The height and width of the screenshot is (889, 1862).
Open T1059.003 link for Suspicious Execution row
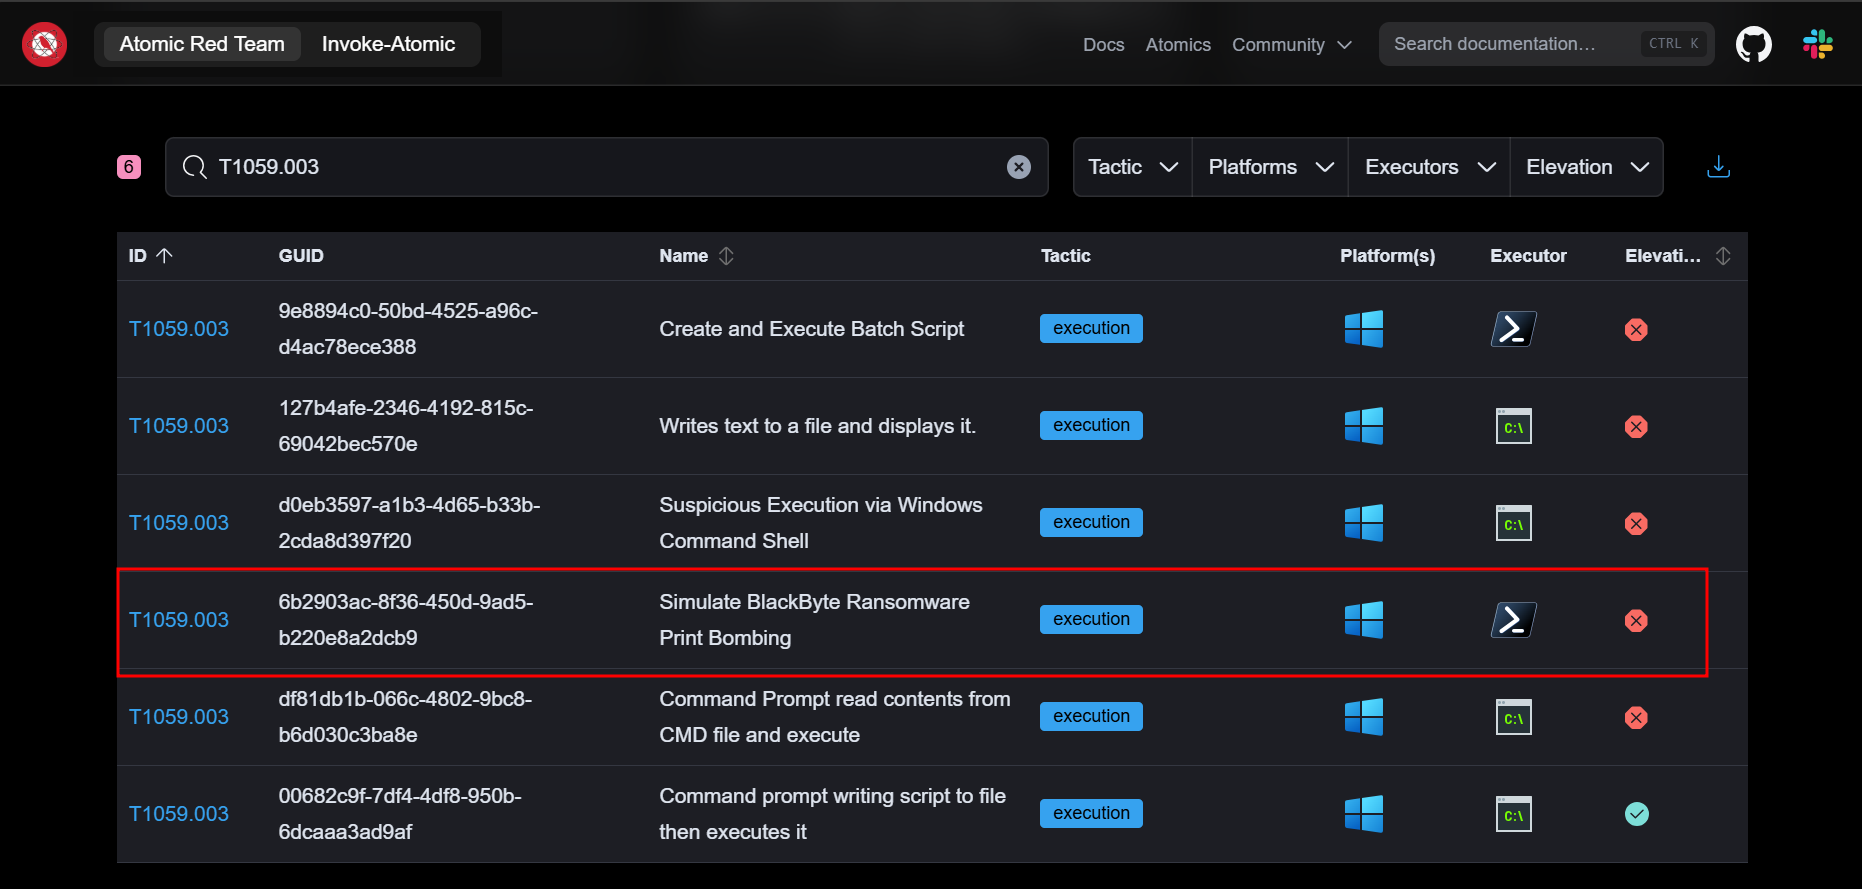point(179,523)
